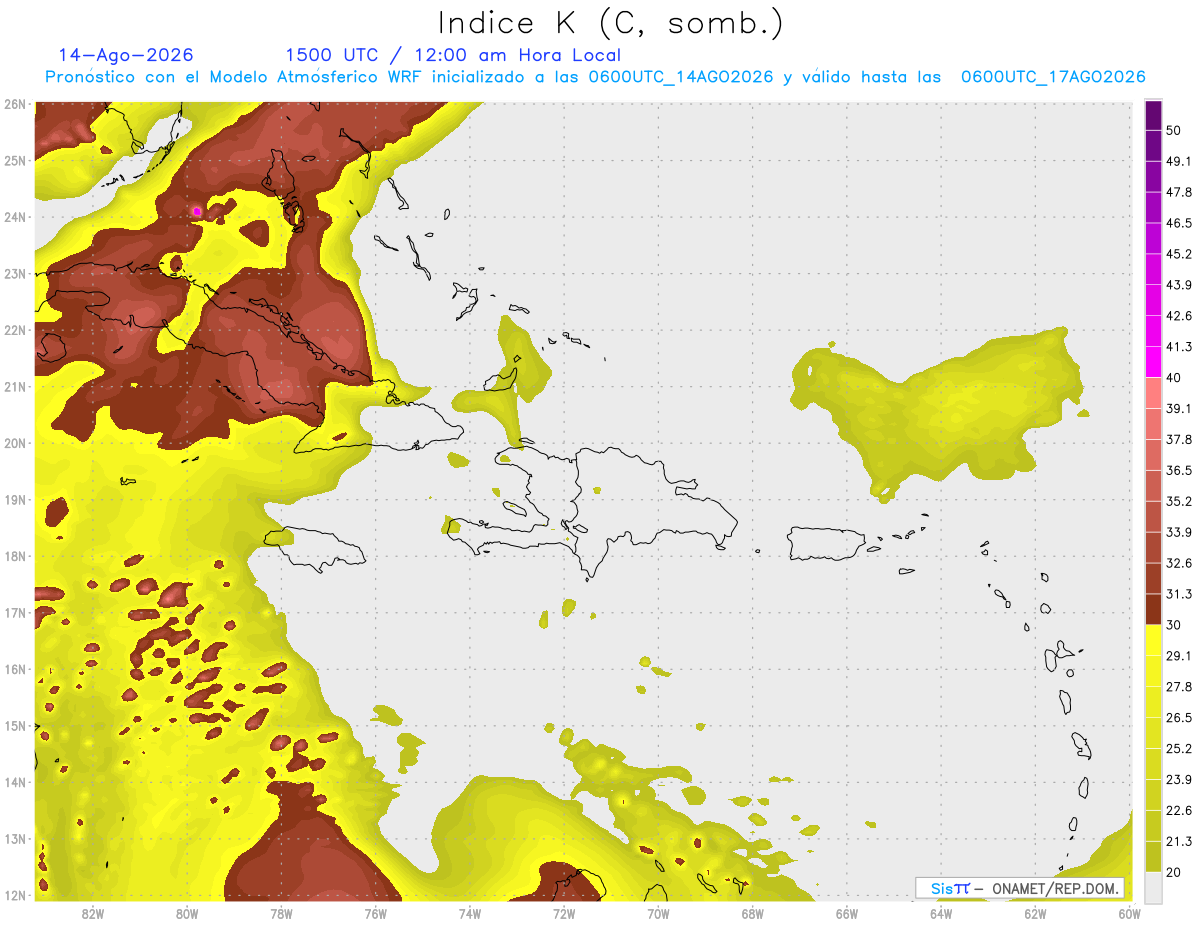
Task: Click the colorbar value "27.8"
Action: pos(1179,687)
